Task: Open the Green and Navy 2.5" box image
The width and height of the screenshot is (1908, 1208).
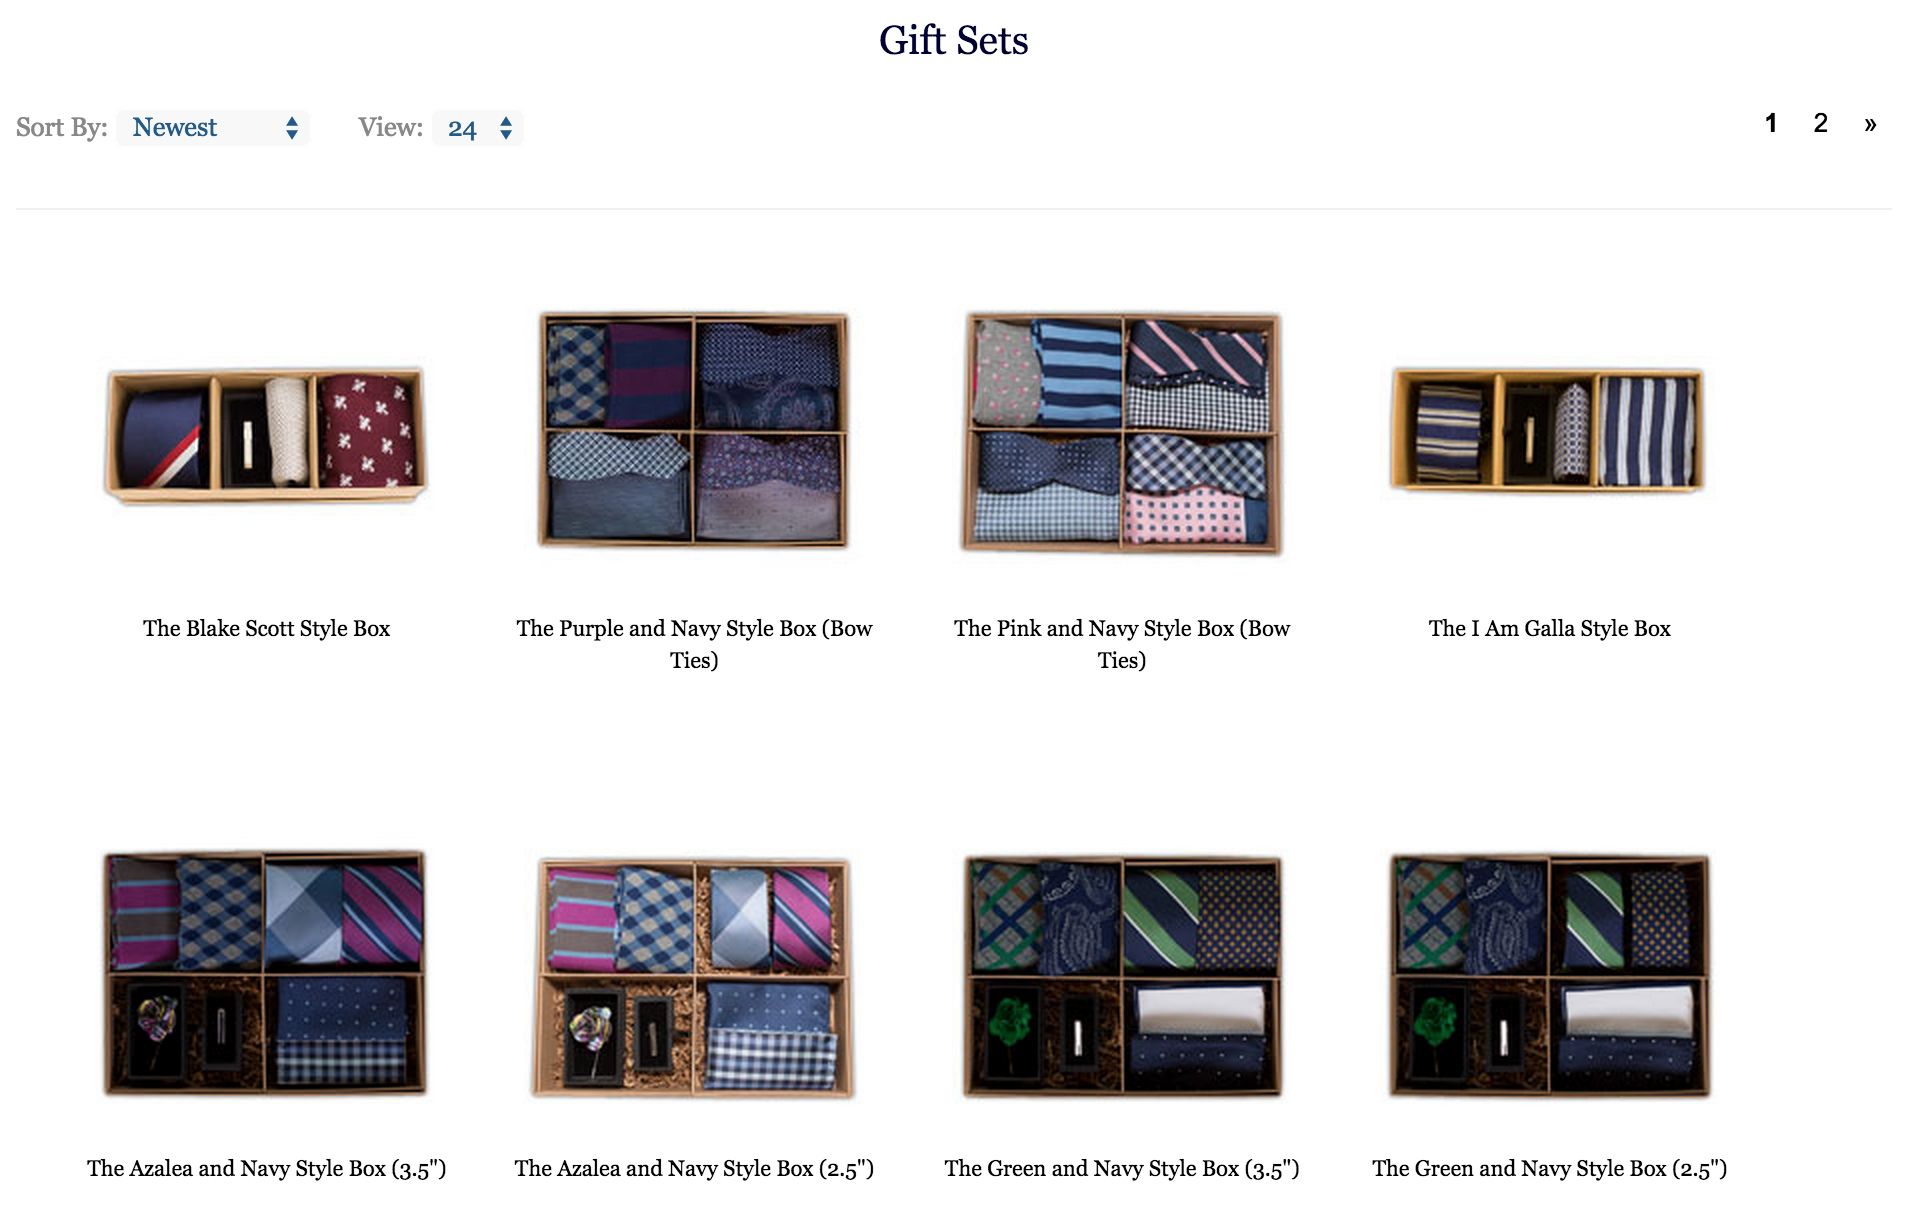Action: click(1549, 975)
